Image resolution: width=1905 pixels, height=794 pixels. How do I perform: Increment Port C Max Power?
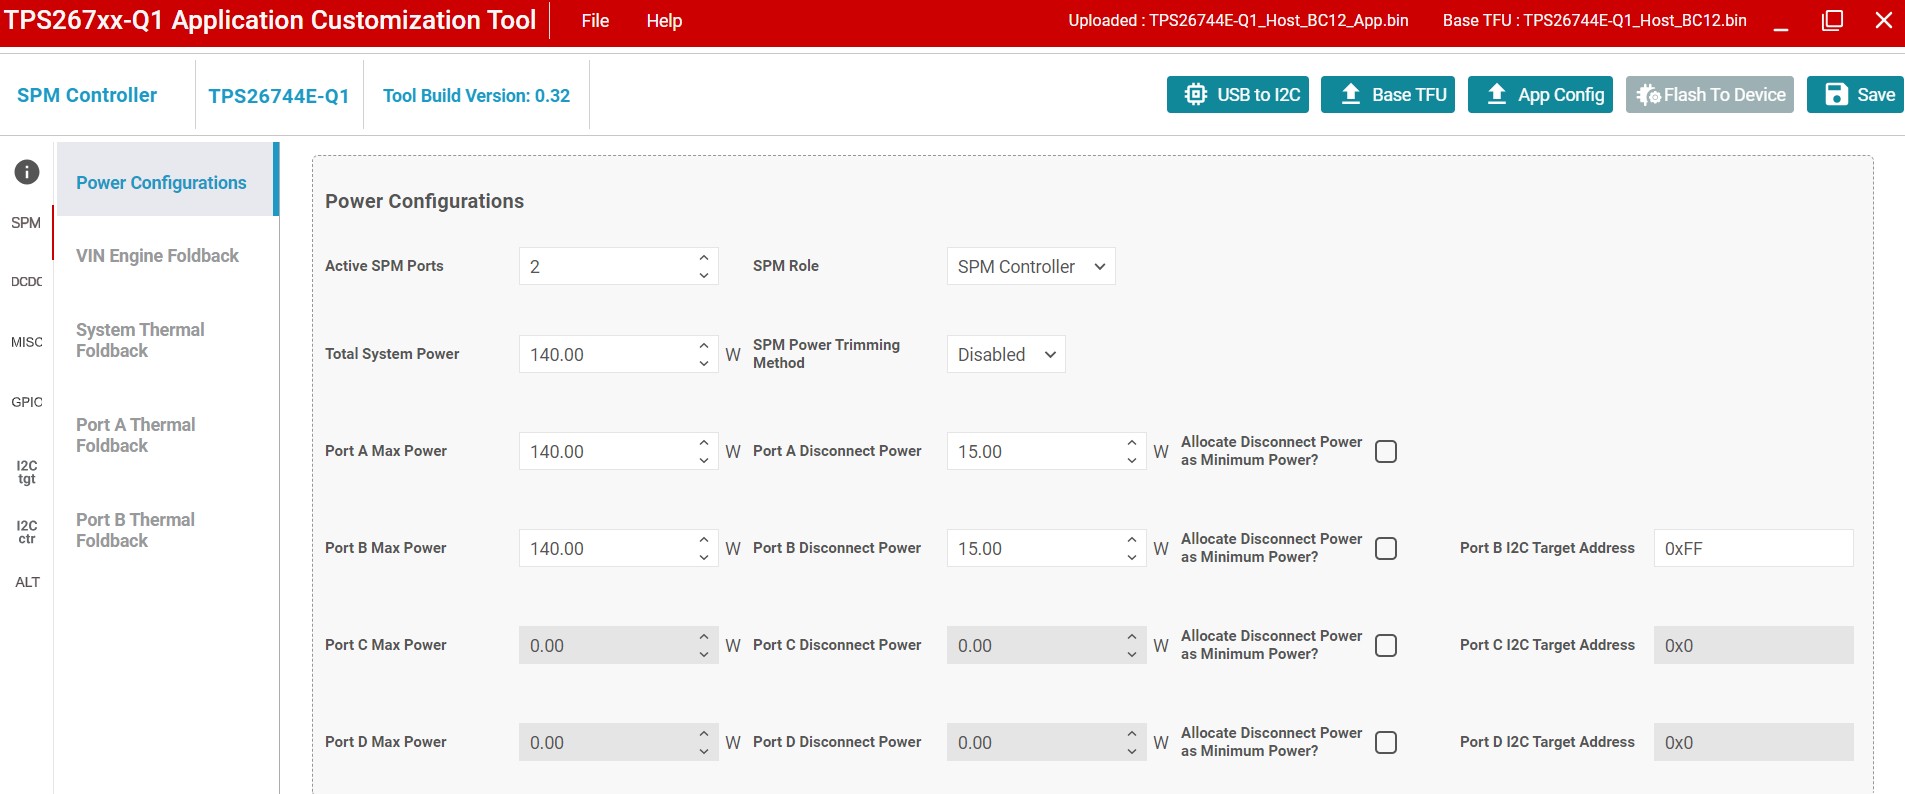click(704, 636)
